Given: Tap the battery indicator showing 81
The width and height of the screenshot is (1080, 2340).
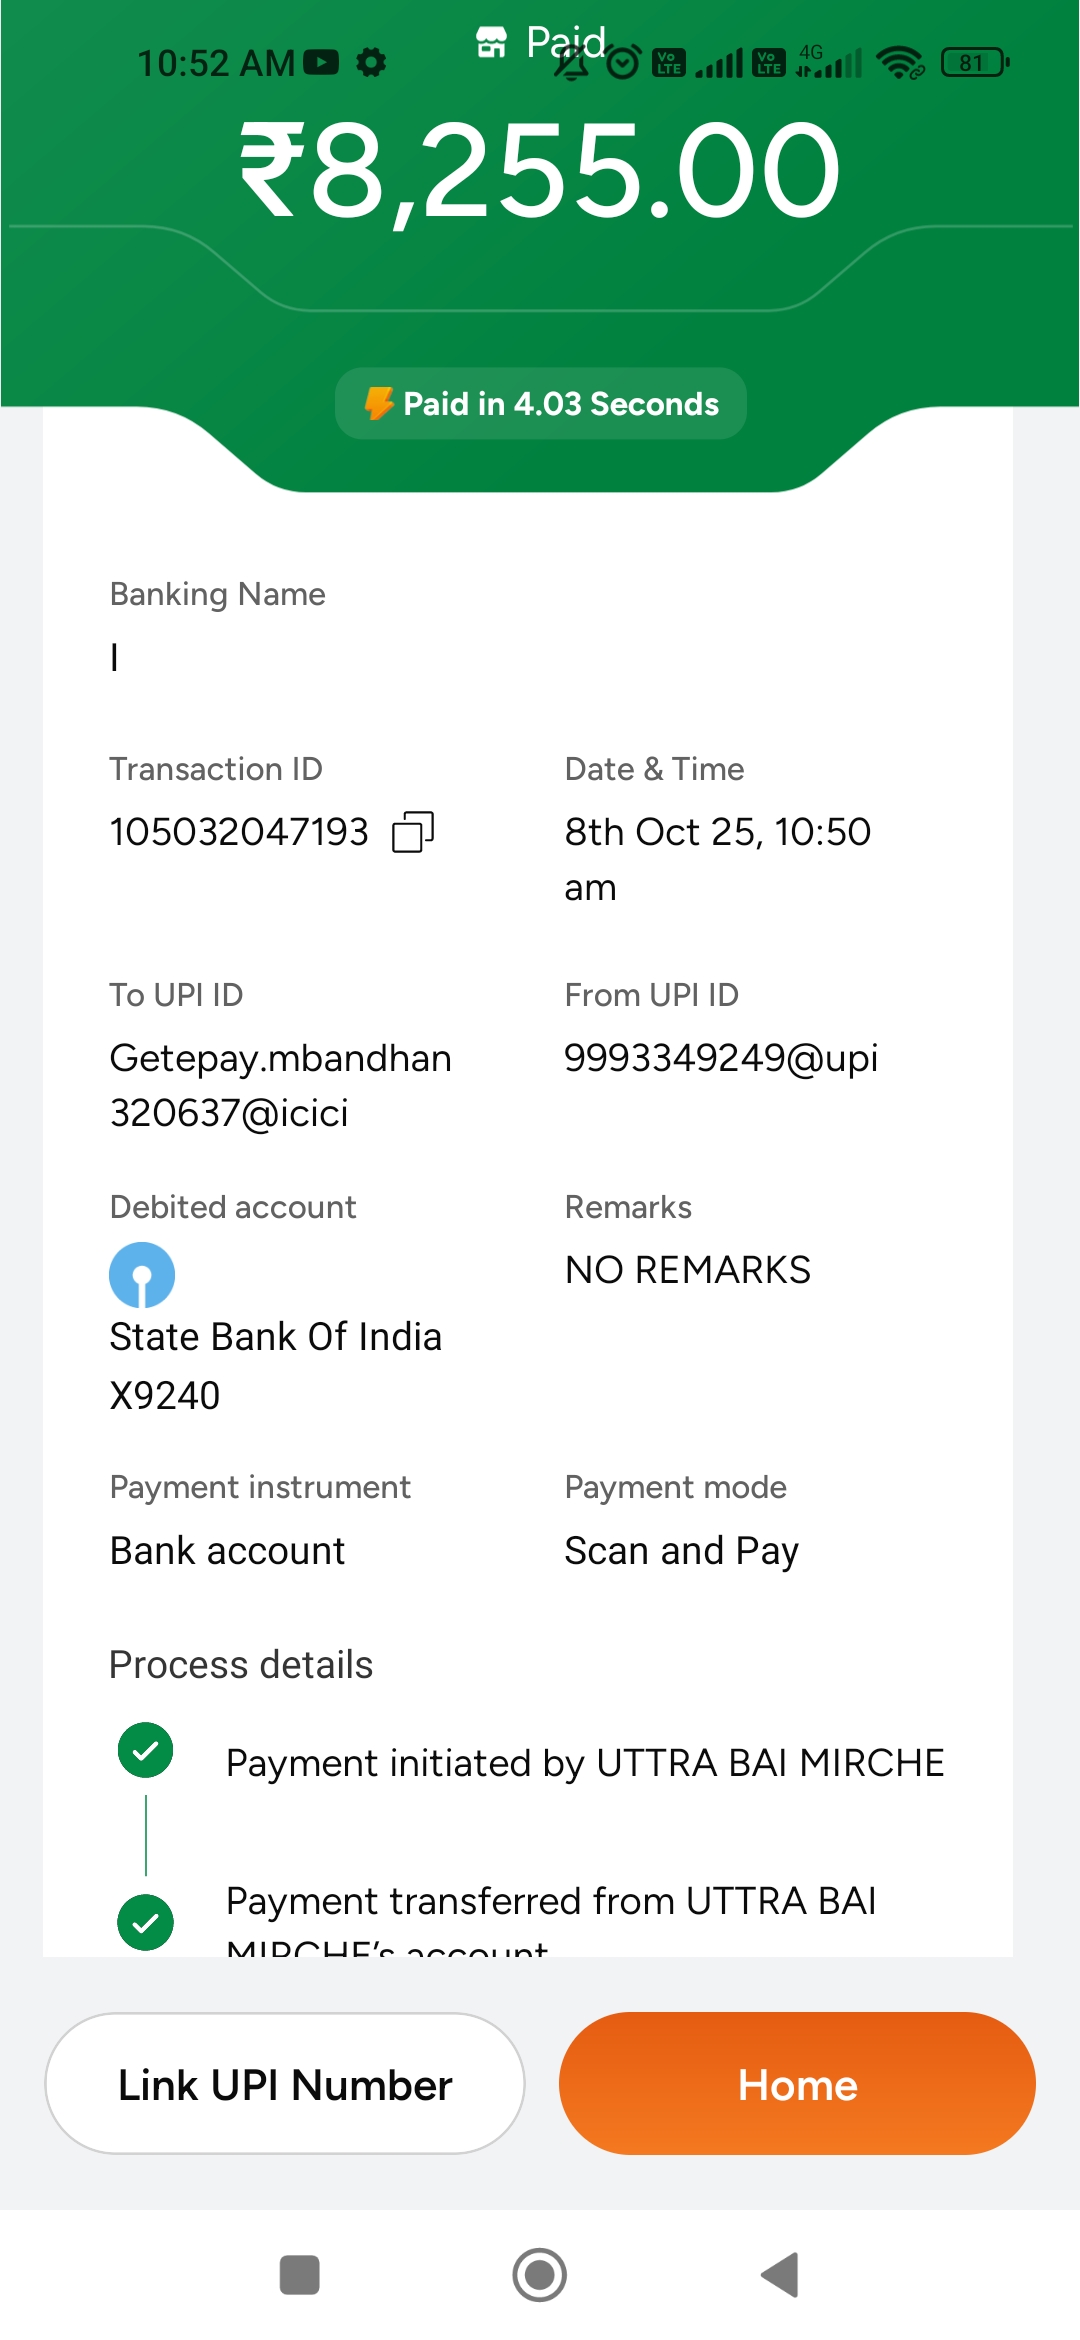Looking at the screenshot, I should [x=975, y=63].
